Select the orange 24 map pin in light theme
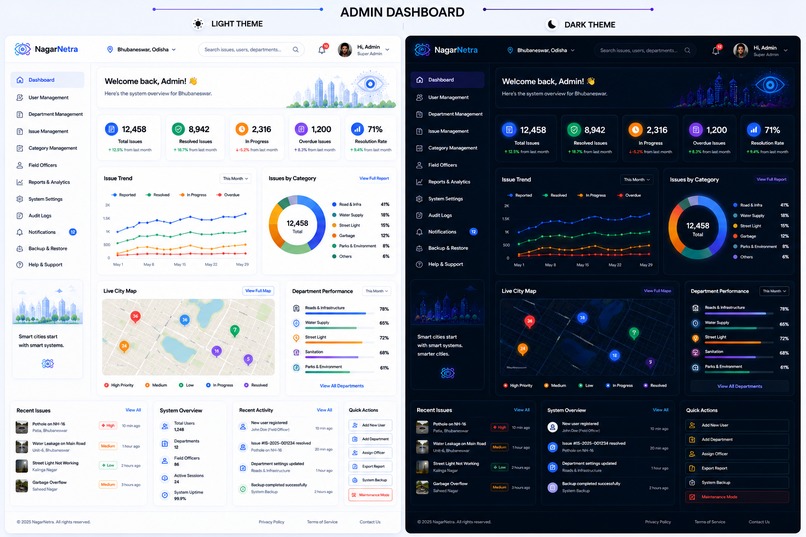This screenshot has height=537, width=806. [124, 347]
